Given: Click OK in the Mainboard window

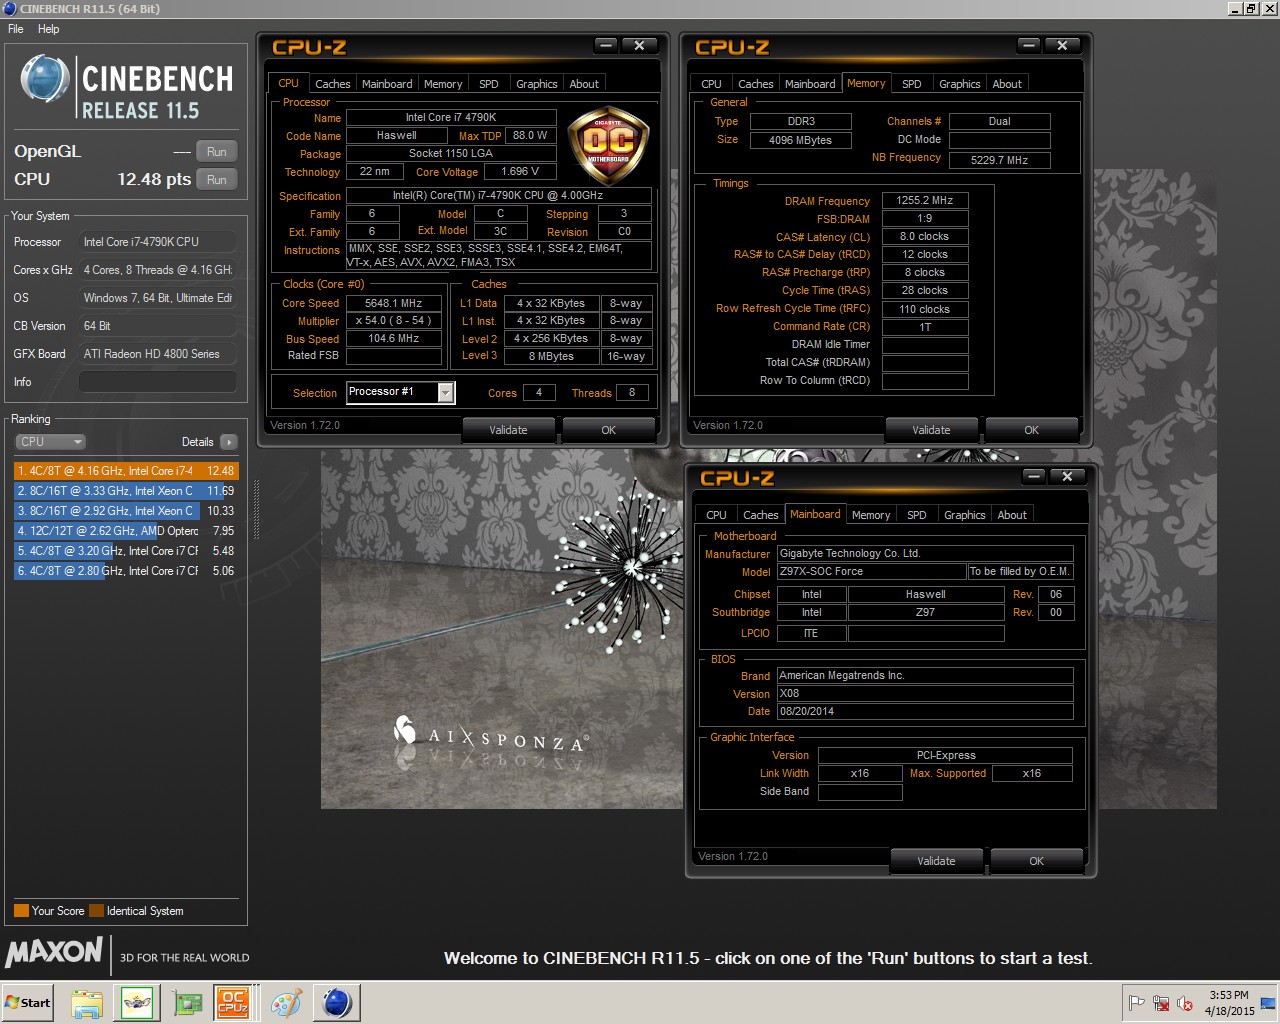Looking at the screenshot, I should (x=1036, y=861).
